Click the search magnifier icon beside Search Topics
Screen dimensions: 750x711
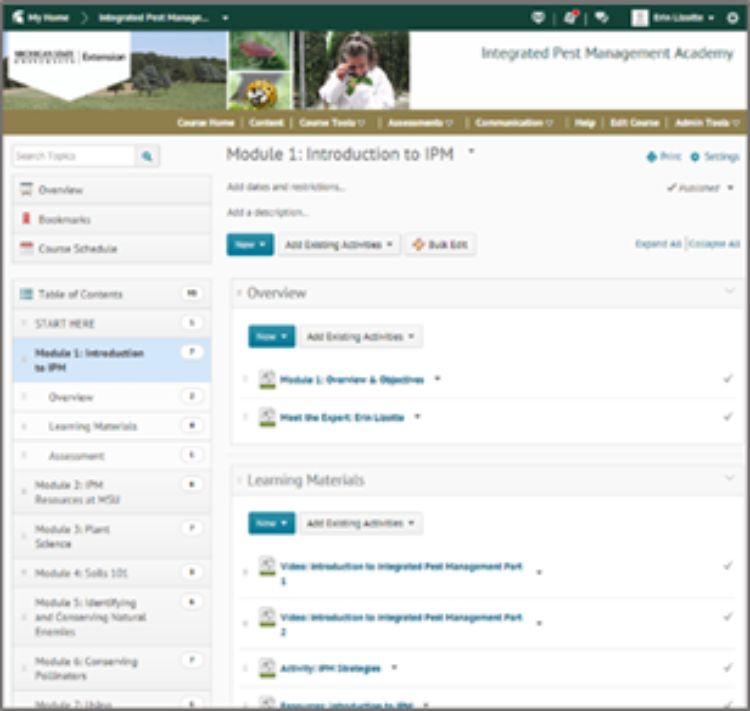coord(147,156)
